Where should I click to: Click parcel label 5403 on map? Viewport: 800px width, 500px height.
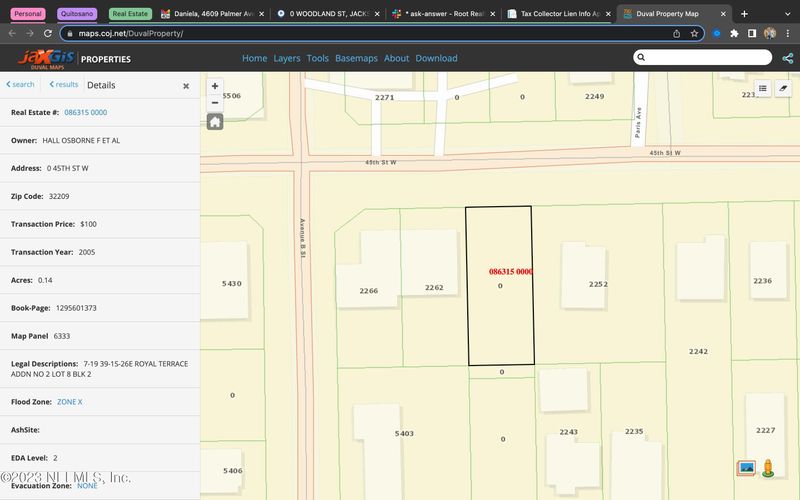(404, 434)
